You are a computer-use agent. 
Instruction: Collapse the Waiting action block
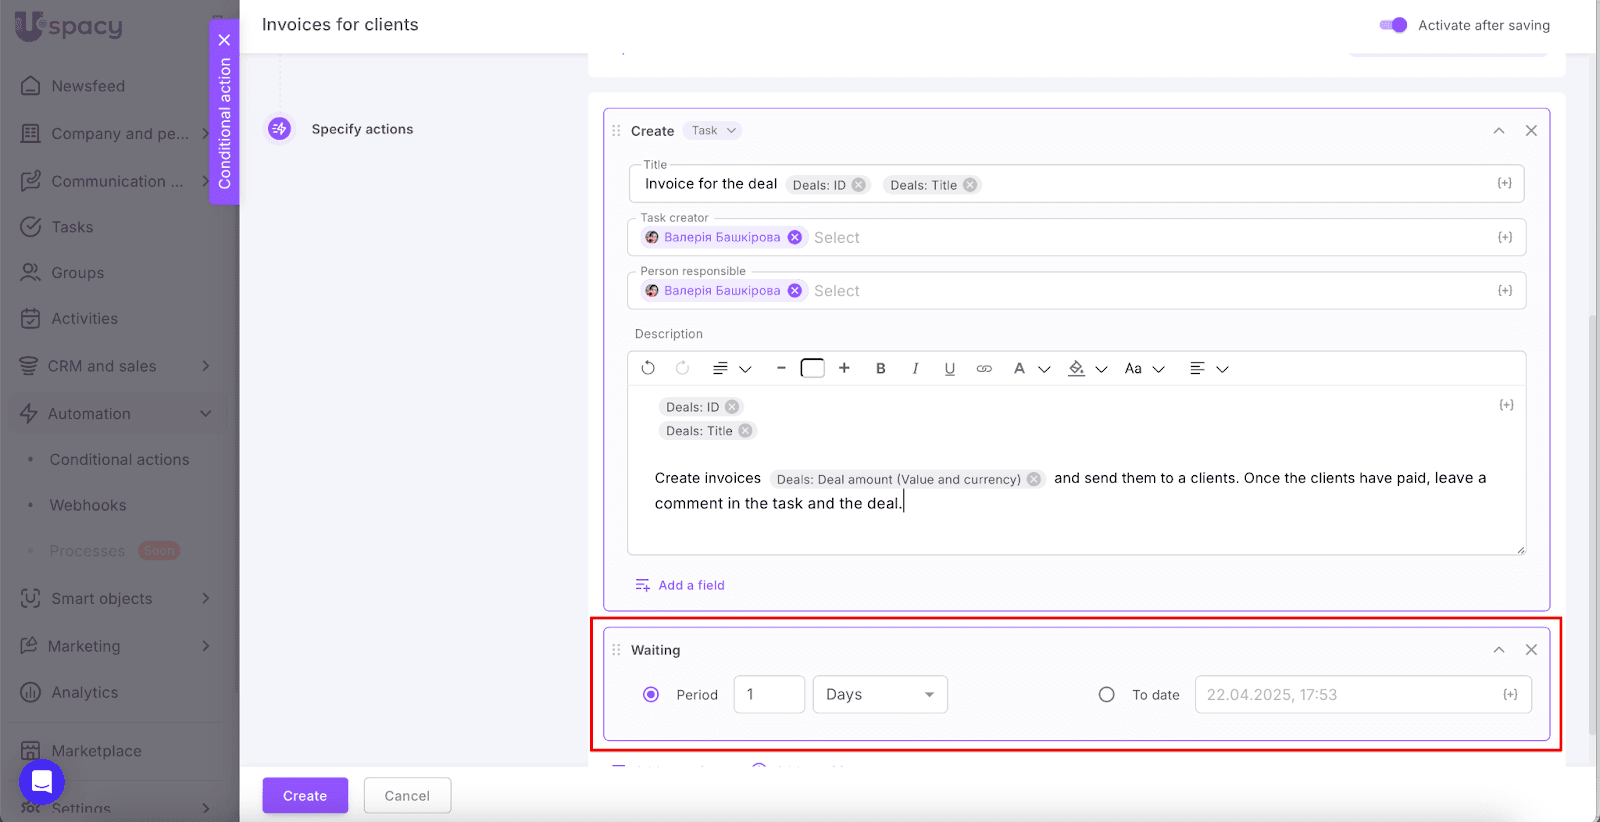(1499, 650)
